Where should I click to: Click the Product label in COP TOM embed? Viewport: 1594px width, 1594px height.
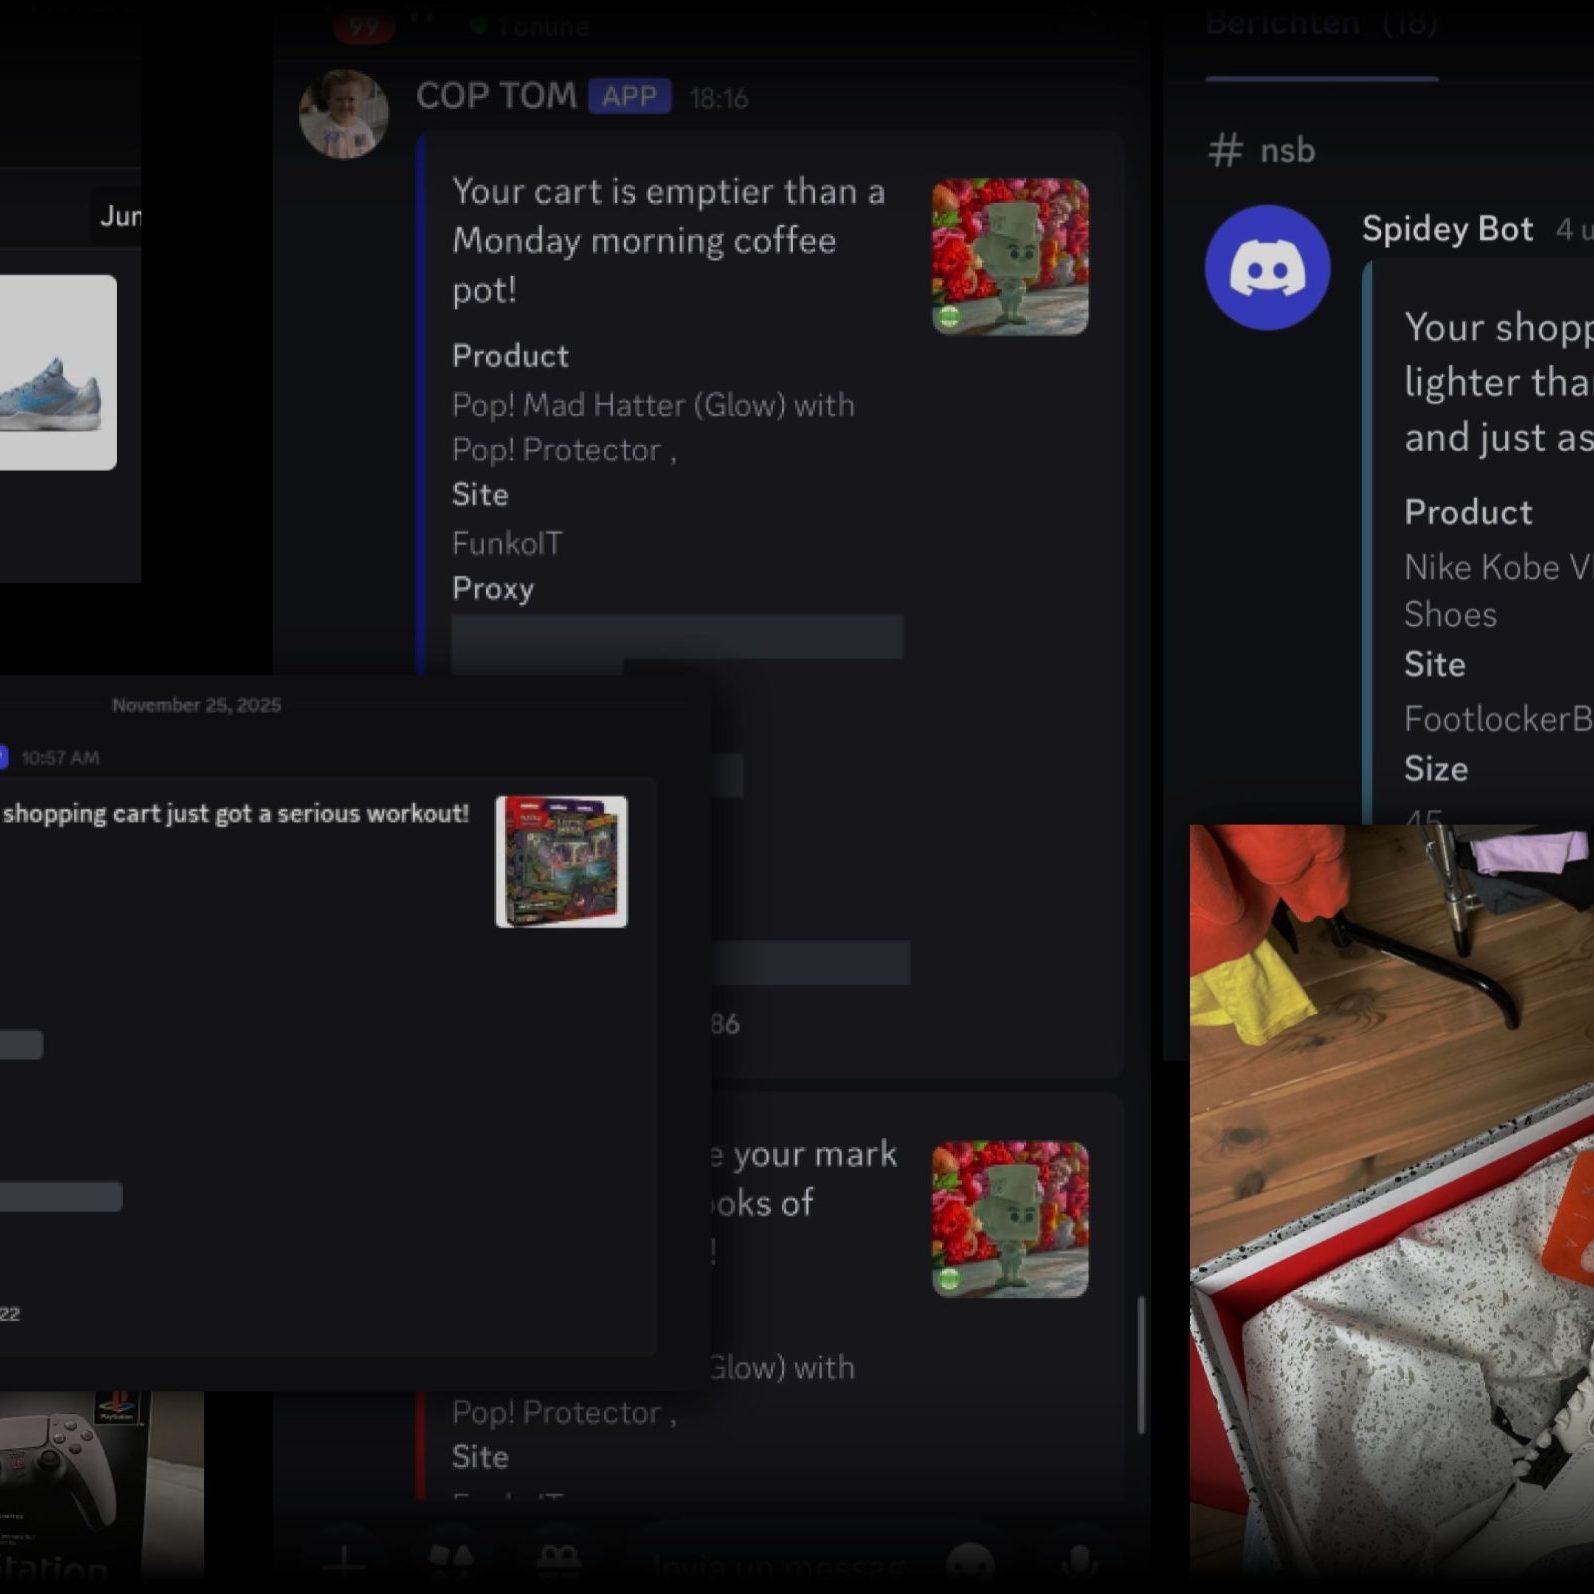point(510,356)
